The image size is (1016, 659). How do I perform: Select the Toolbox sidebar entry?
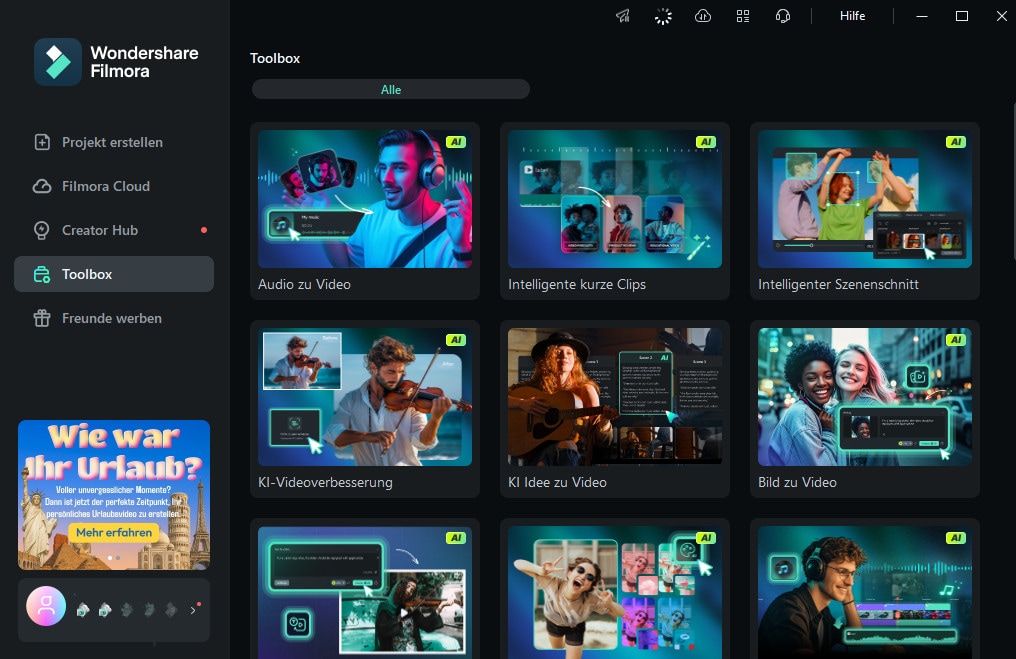coord(114,274)
